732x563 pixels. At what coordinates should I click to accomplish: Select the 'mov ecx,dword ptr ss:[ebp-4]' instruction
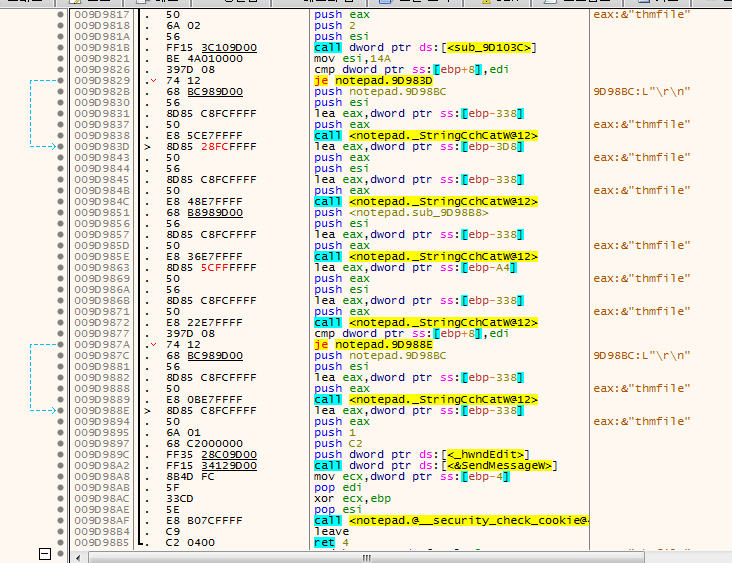click(412, 477)
